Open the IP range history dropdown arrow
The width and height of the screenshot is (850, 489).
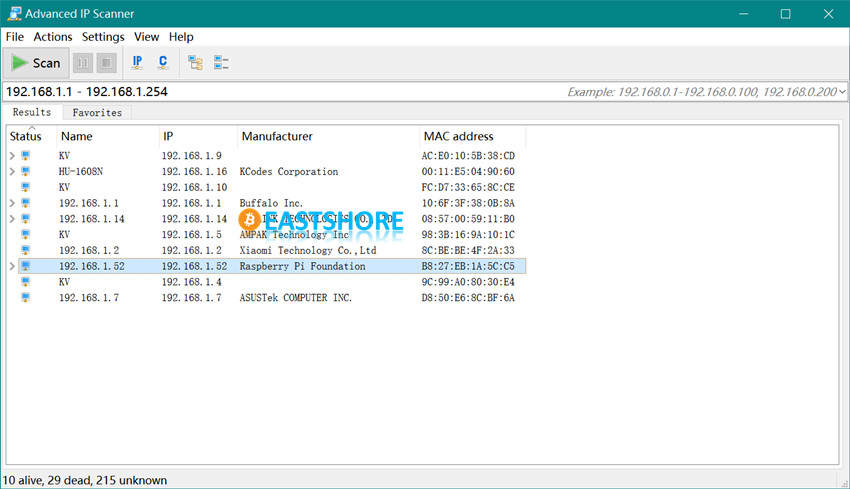tap(842, 92)
